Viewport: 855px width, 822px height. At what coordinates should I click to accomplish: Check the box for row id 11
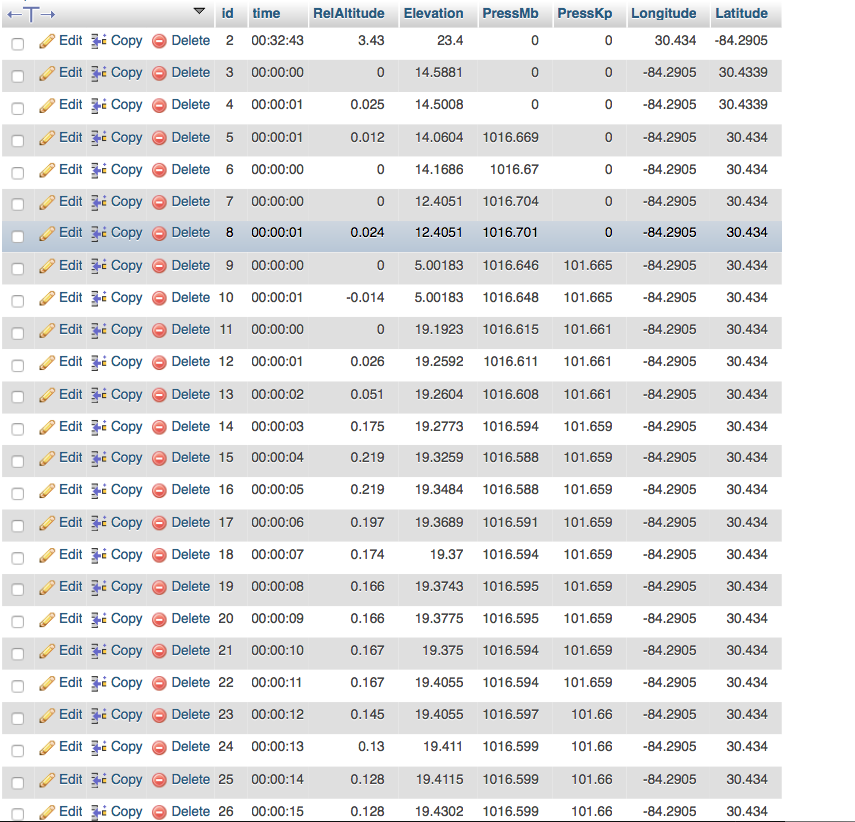click(x=18, y=333)
